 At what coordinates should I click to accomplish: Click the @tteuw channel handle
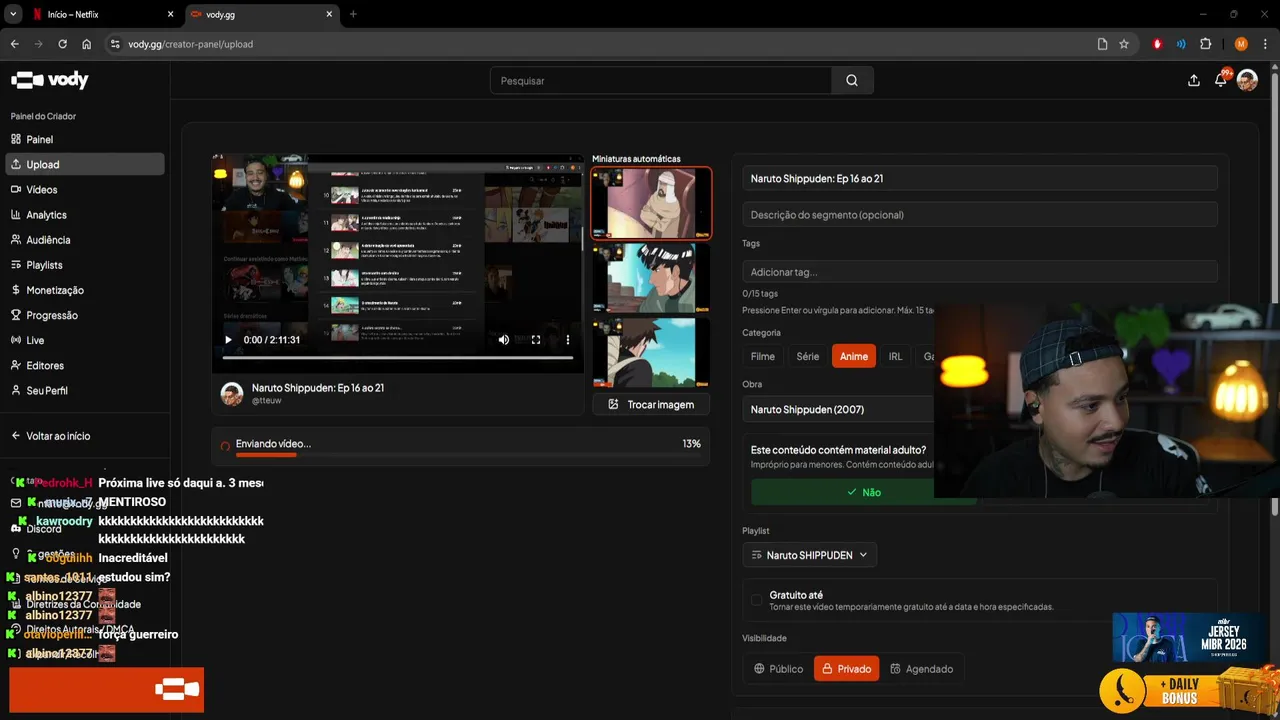tap(266, 400)
